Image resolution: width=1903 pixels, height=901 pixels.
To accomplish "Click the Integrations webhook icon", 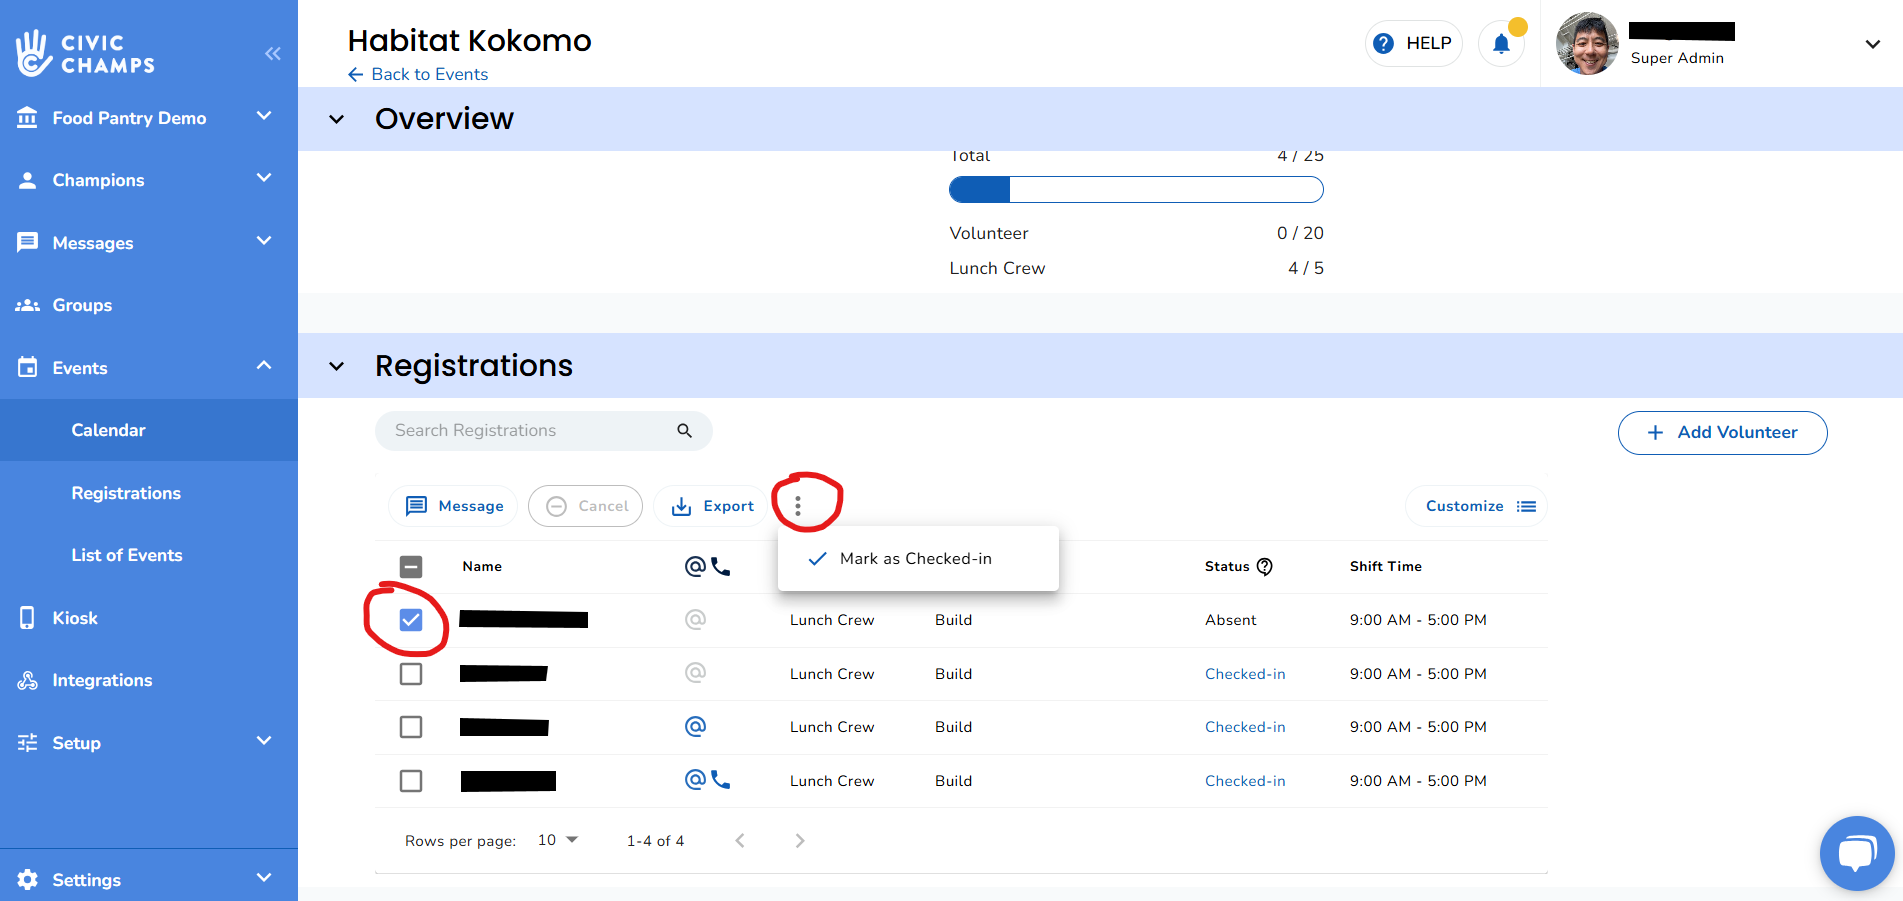I will coord(28,681).
